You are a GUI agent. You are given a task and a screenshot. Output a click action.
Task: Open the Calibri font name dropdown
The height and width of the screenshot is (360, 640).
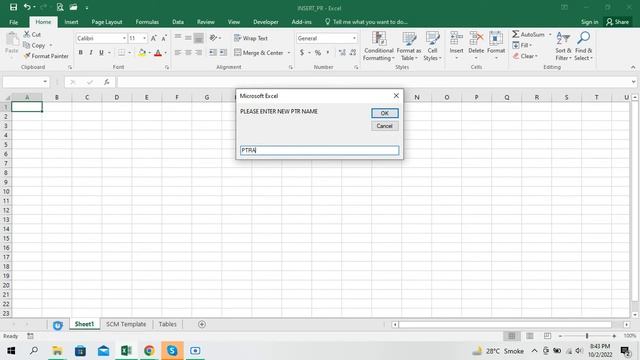tap(124, 38)
